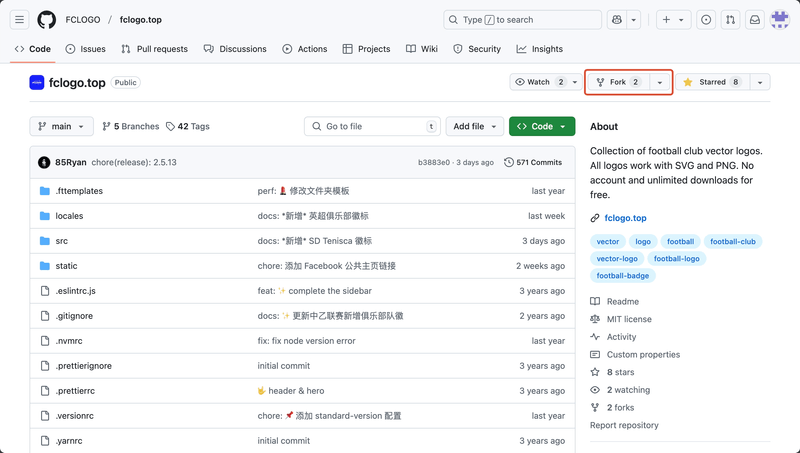Screen dimensions: 800x453
Task: Expand the green Code dropdown
Action: pos(542,127)
